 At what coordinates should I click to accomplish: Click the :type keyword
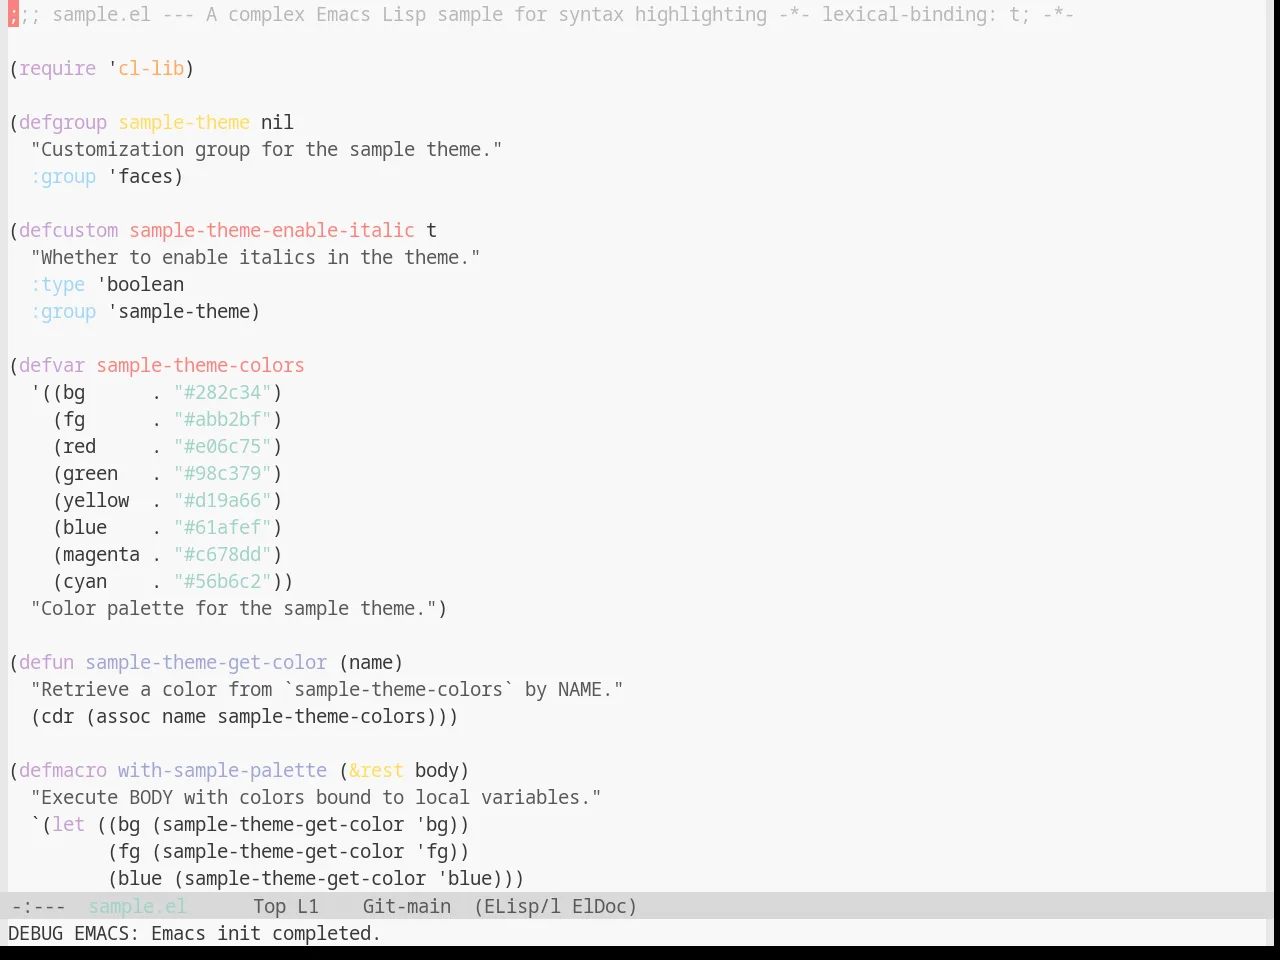pyautogui.click(x=58, y=284)
